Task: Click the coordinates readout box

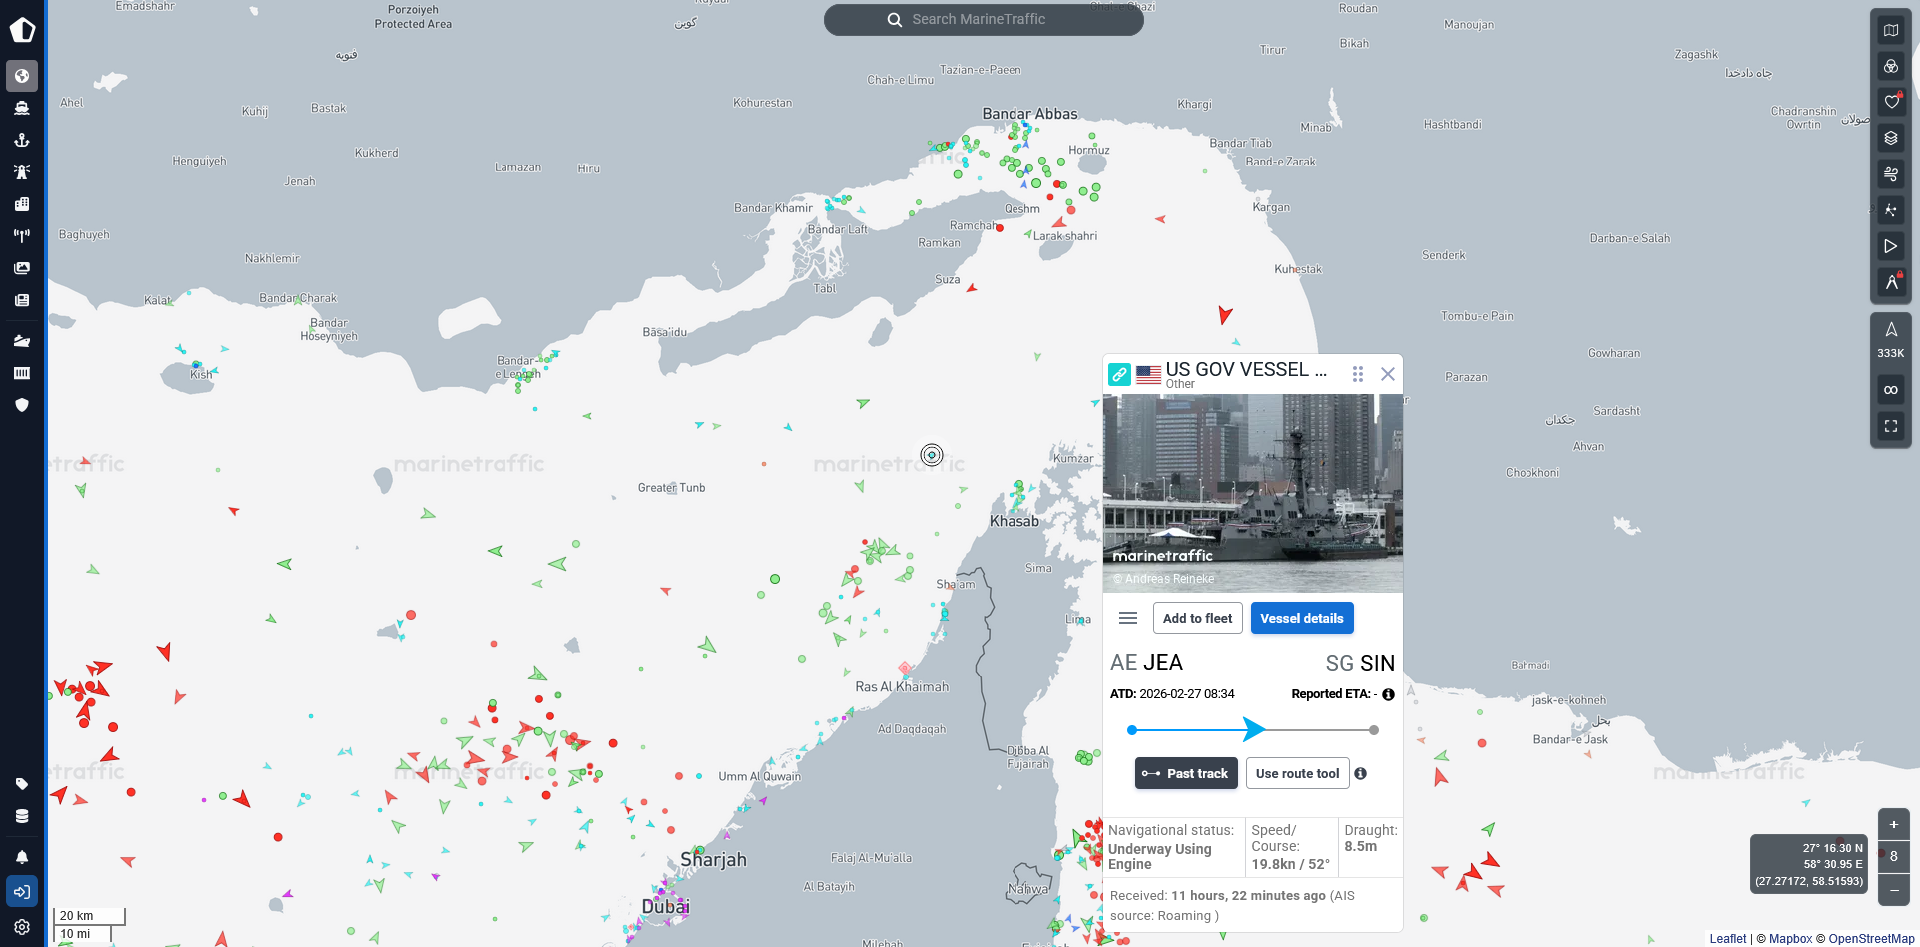Action: click(1808, 864)
